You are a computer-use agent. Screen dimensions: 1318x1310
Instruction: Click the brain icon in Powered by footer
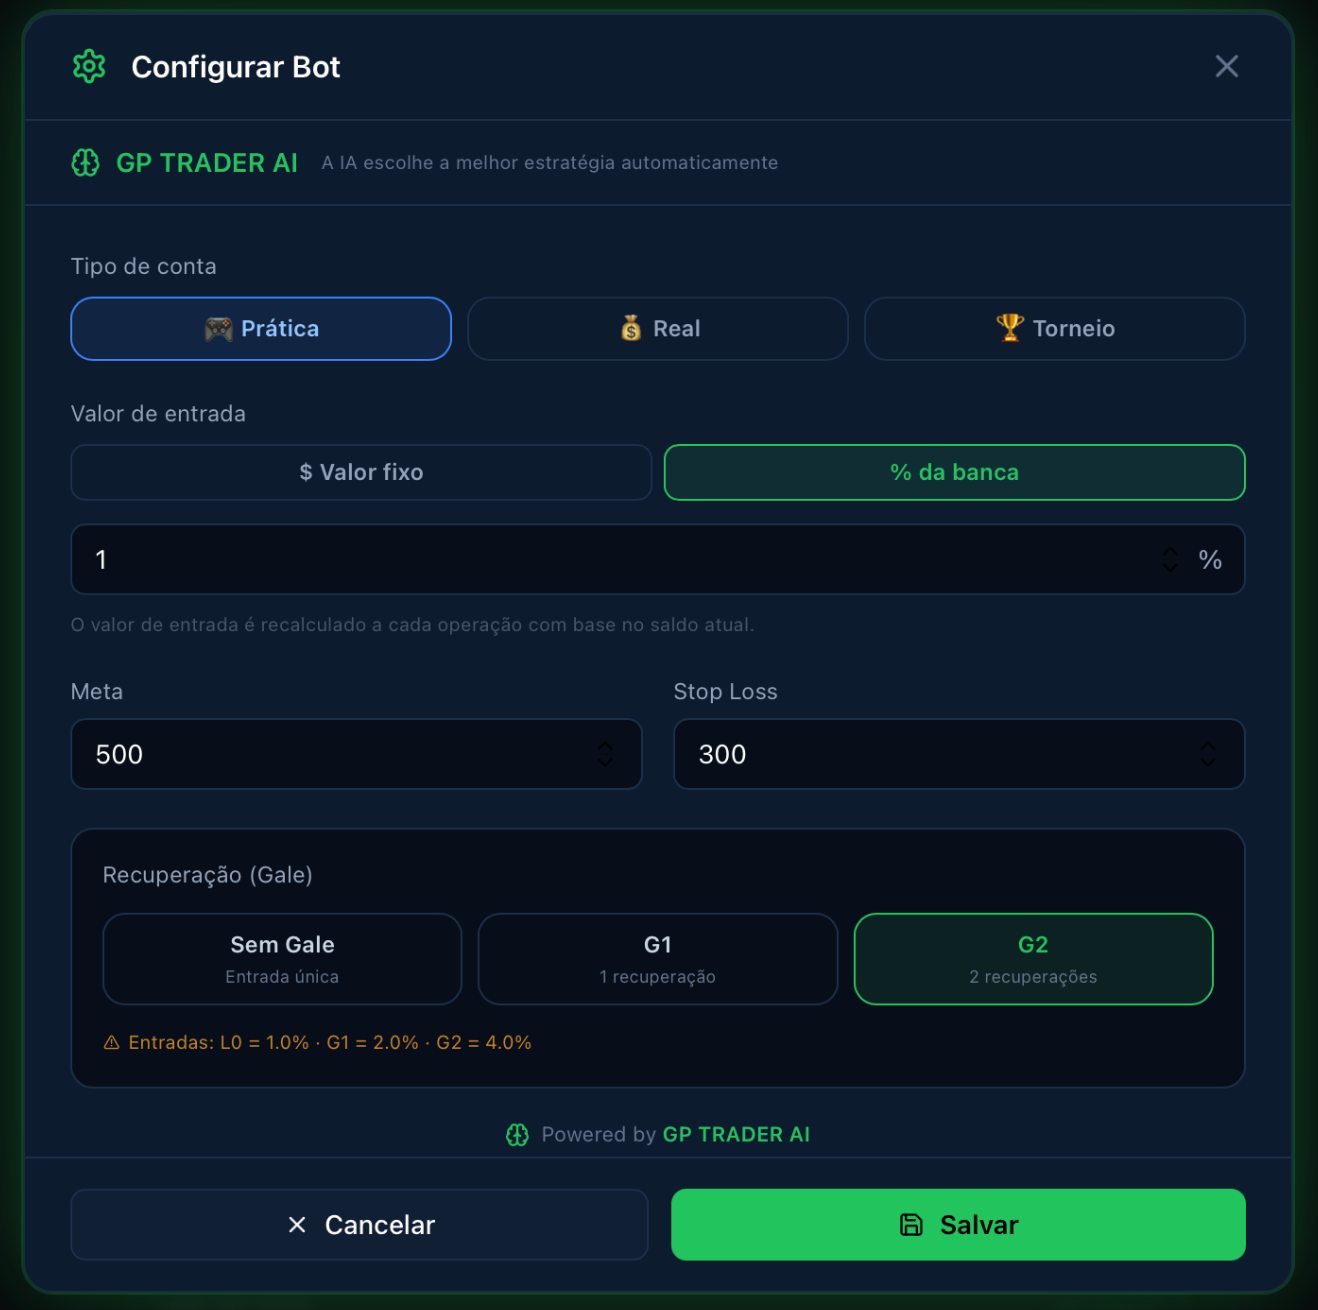point(518,1134)
